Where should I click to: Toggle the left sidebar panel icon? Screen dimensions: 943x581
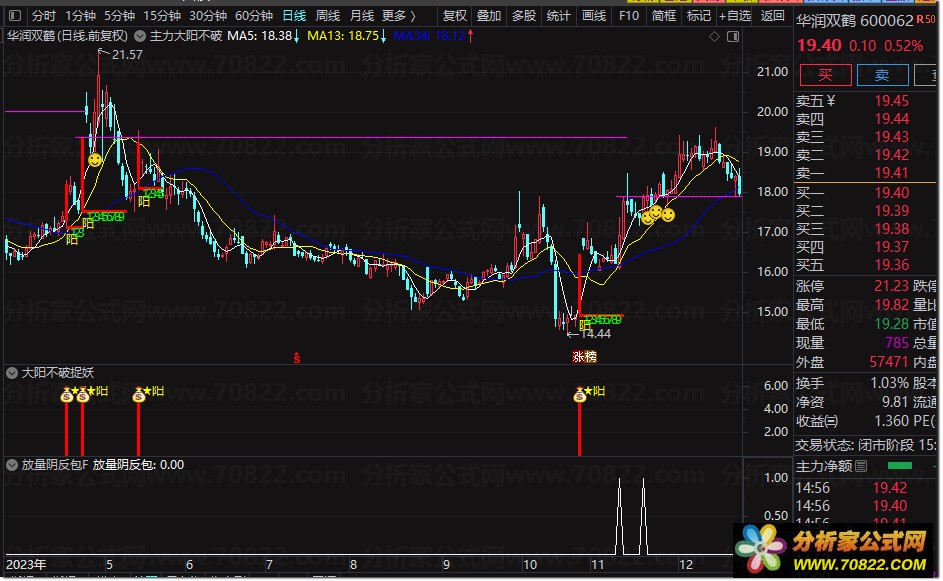(x=15, y=16)
